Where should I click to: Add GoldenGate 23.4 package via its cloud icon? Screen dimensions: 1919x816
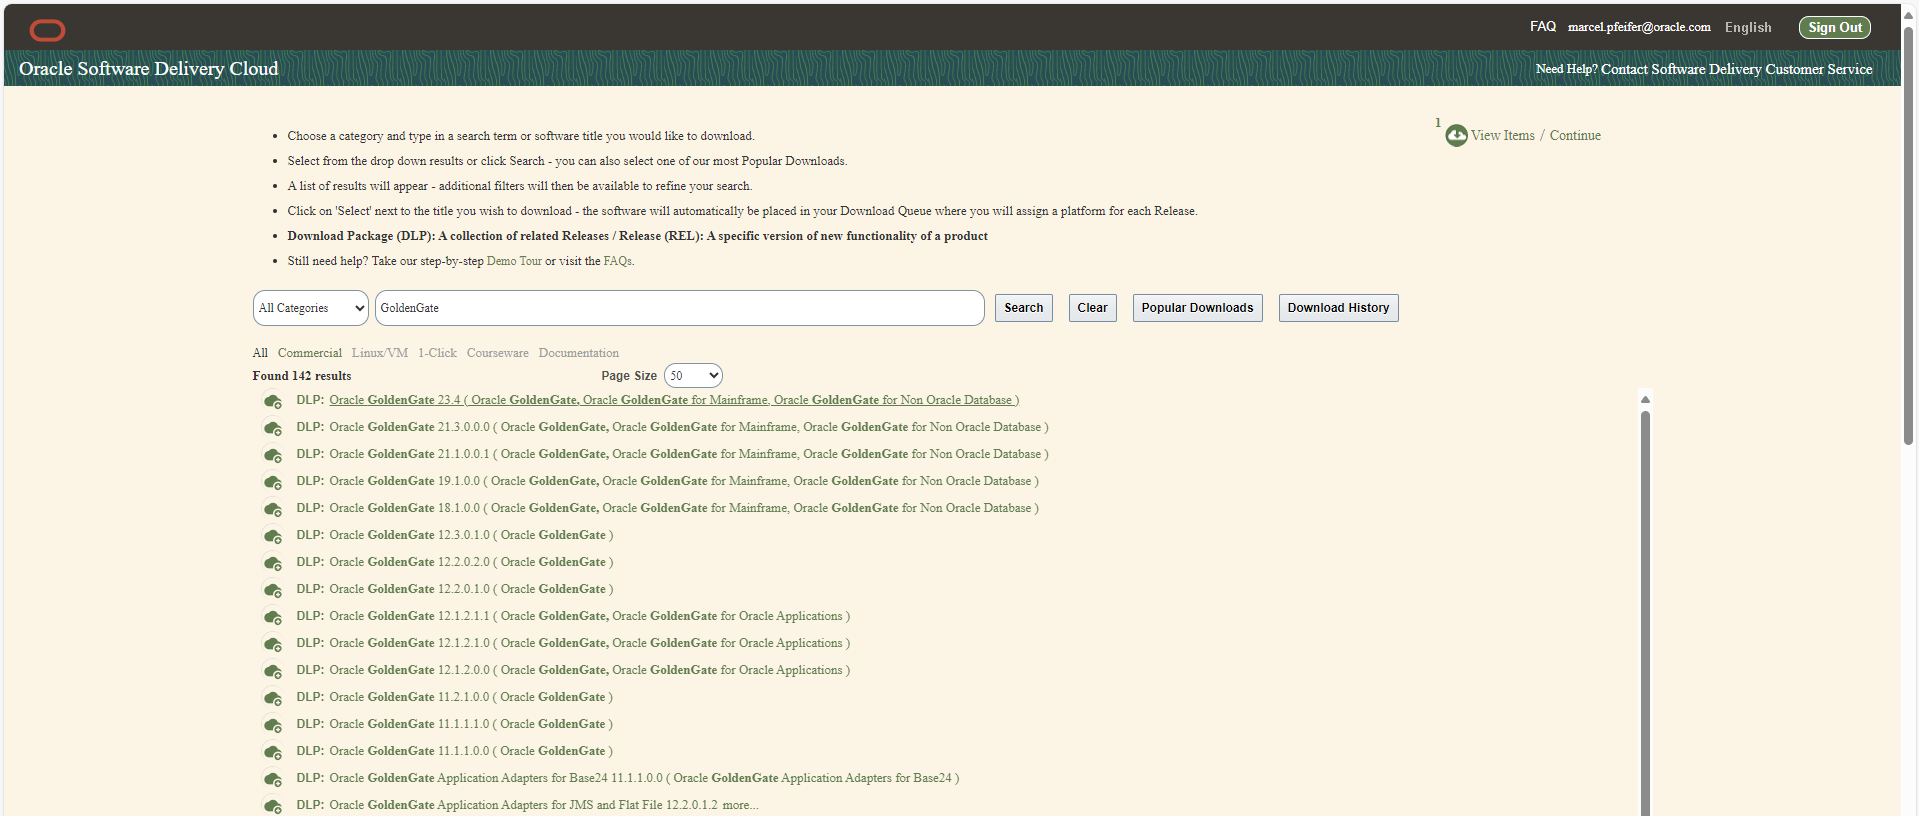[272, 401]
